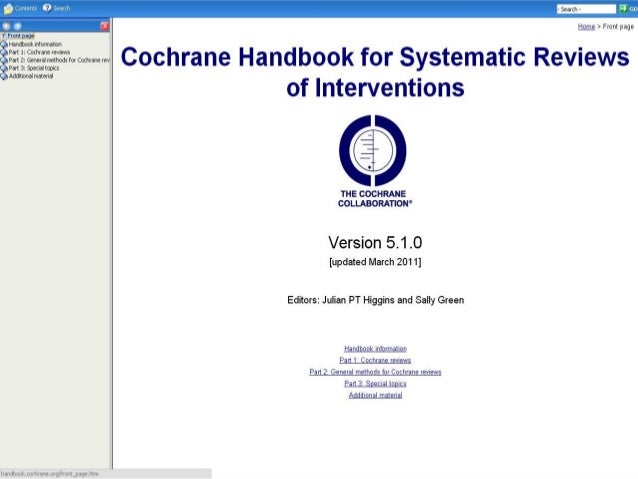Open Additional material link on the page
Image resolution: width=638 pixels, height=479 pixels.
[x=375, y=396]
